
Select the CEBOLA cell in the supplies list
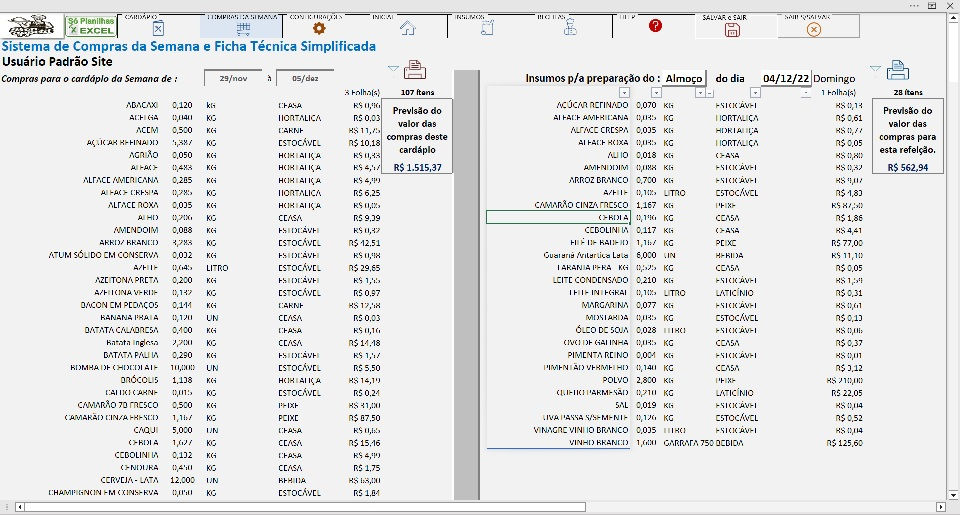coord(558,217)
